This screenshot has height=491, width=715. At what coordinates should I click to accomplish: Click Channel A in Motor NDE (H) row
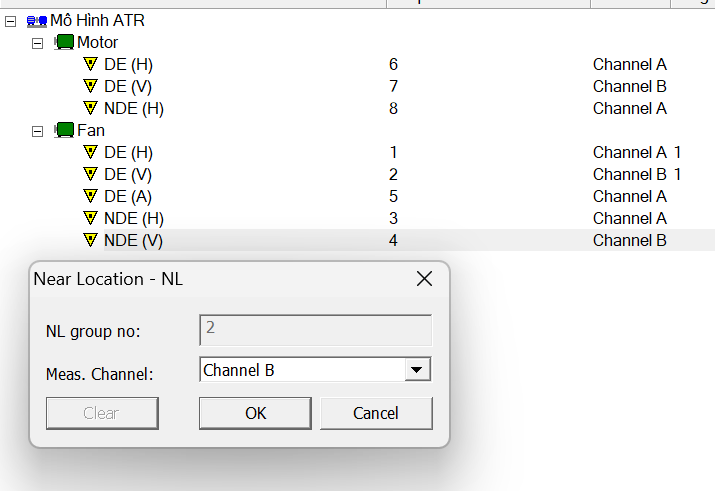(630, 108)
